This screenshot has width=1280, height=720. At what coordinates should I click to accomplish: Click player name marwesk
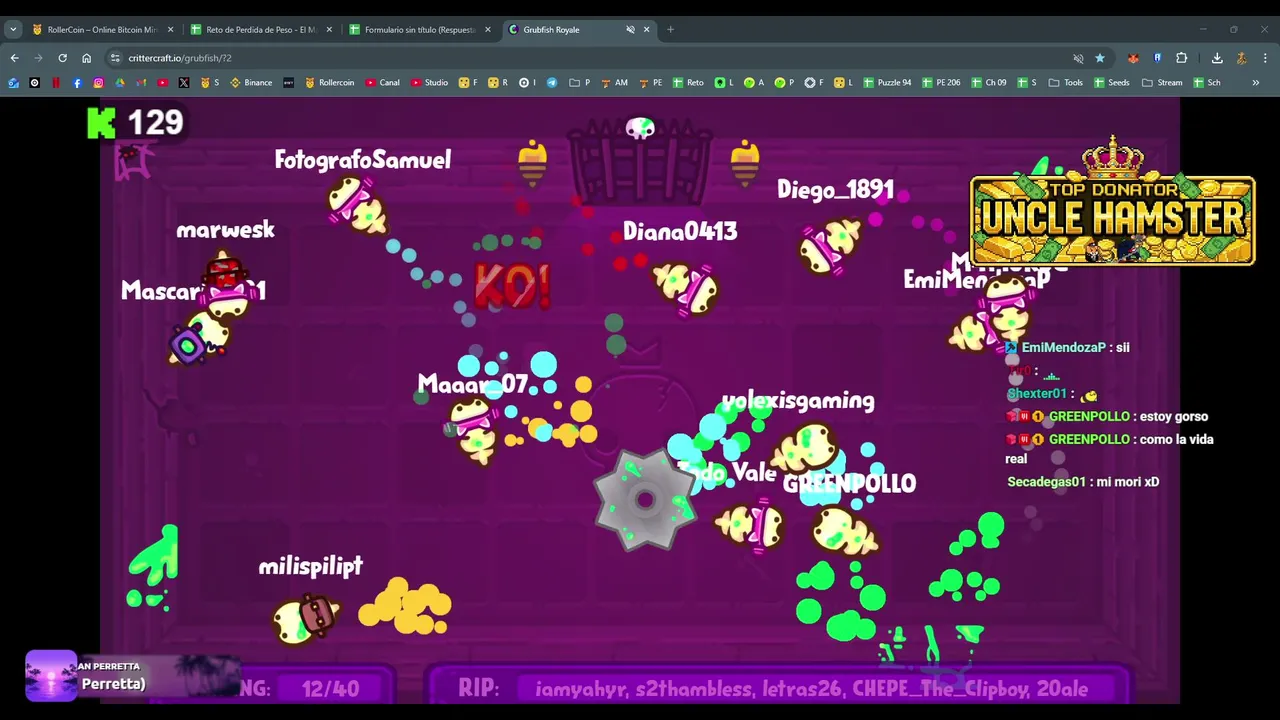point(226,231)
